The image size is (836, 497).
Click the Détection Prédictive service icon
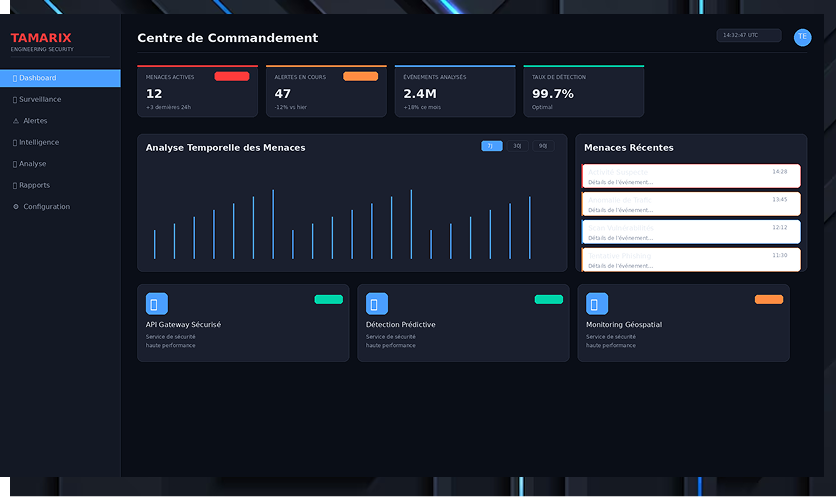[x=377, y=304]
